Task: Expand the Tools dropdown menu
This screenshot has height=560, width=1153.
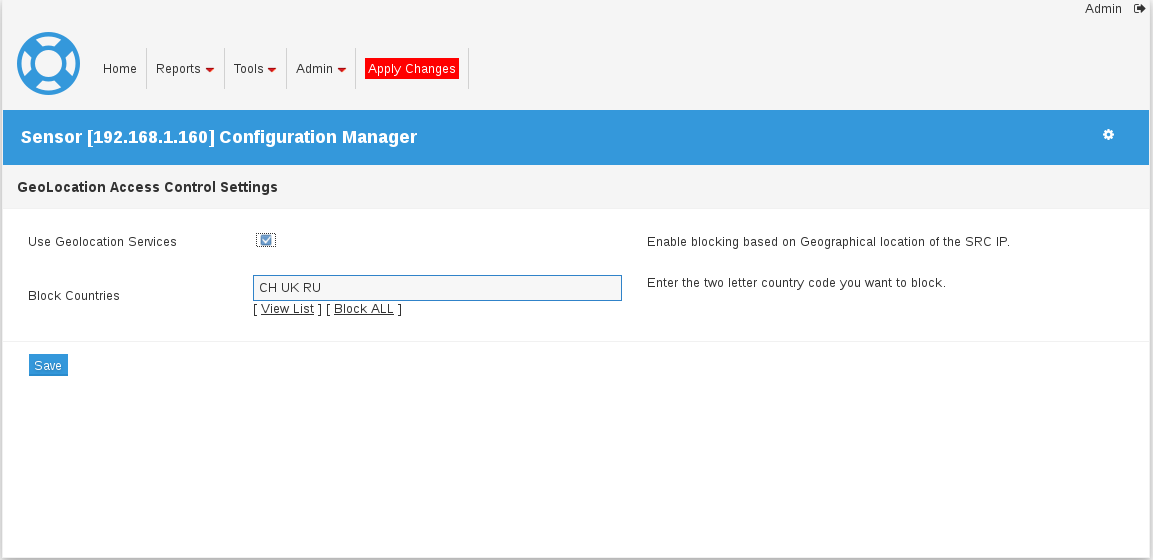Action: pyautogui.click(x=255, y=68)
